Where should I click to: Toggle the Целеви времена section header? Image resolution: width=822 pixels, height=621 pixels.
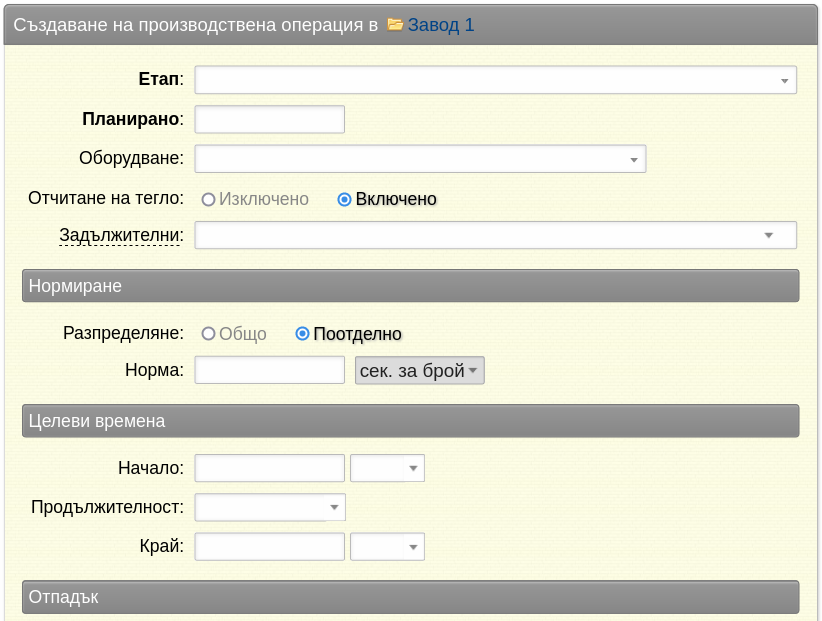point(410,421)
